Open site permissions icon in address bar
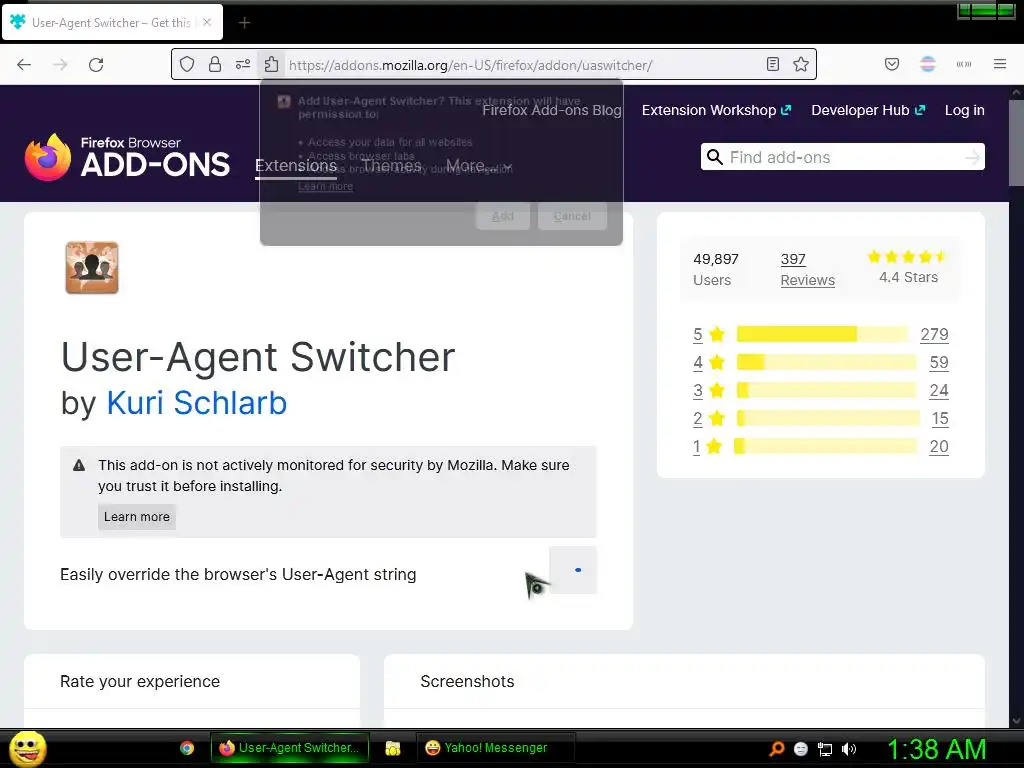1024x768 pixels. (x=243, y=64)
